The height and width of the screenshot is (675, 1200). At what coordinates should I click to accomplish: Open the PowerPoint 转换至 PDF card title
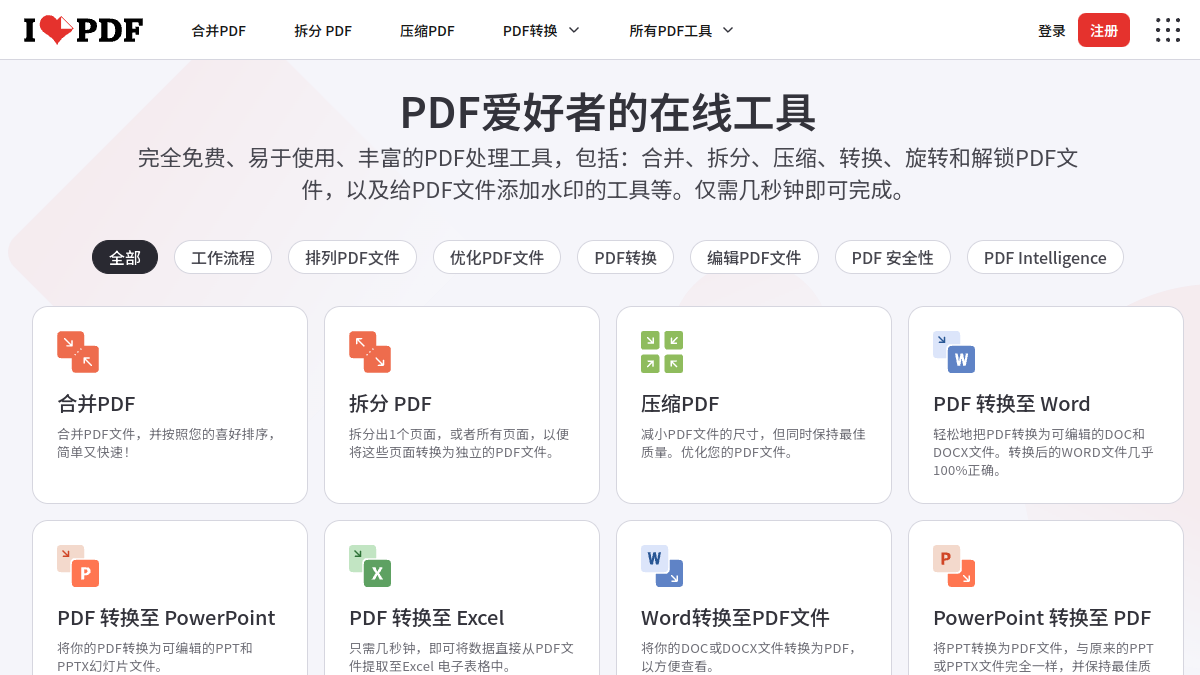(1042, 618)
